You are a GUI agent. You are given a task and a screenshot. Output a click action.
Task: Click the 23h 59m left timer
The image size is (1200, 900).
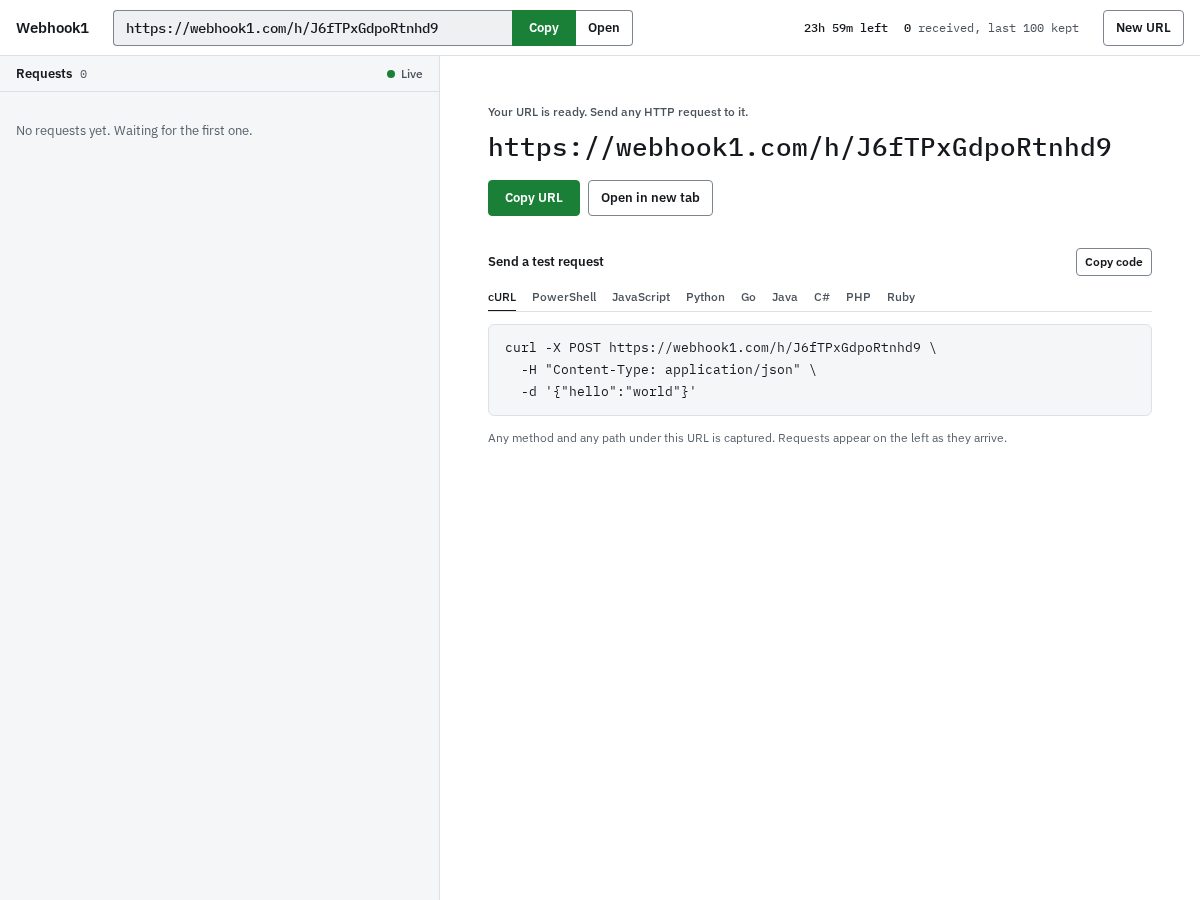[x=846, y=28]
